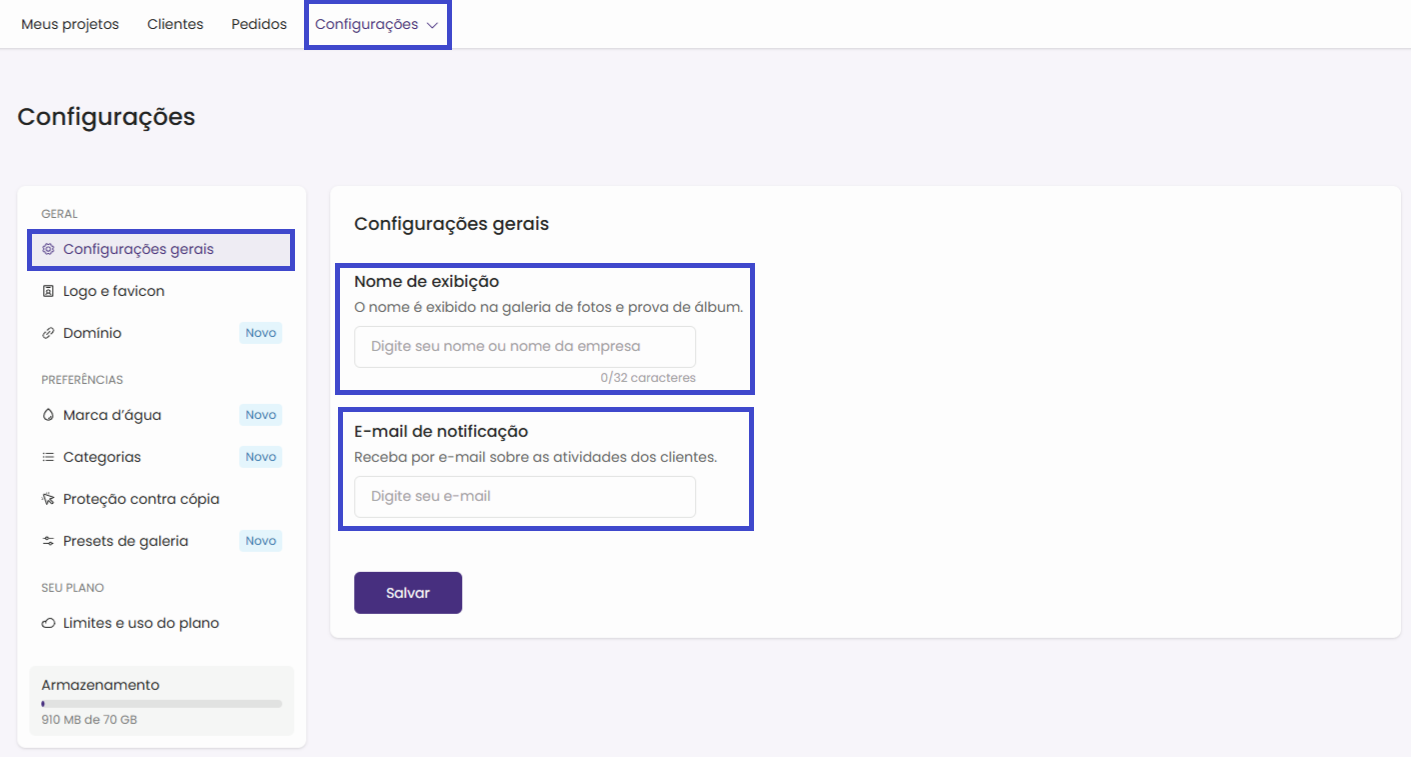The image size is (1411, 757).
Task: Click the list icon beside Categorias
Action: 48,457
